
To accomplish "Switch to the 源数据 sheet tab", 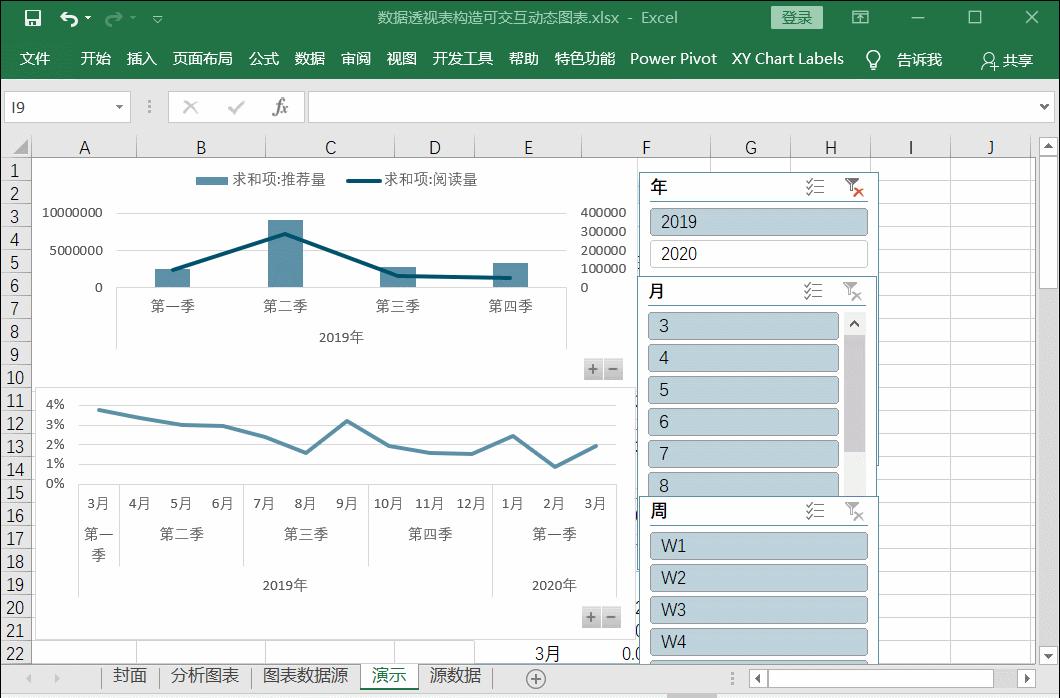I will click(x=455, y=676).
